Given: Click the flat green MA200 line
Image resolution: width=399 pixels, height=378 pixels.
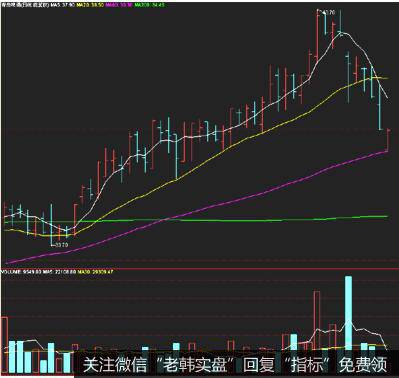Looking at the screenshot, I should point(233,221).
